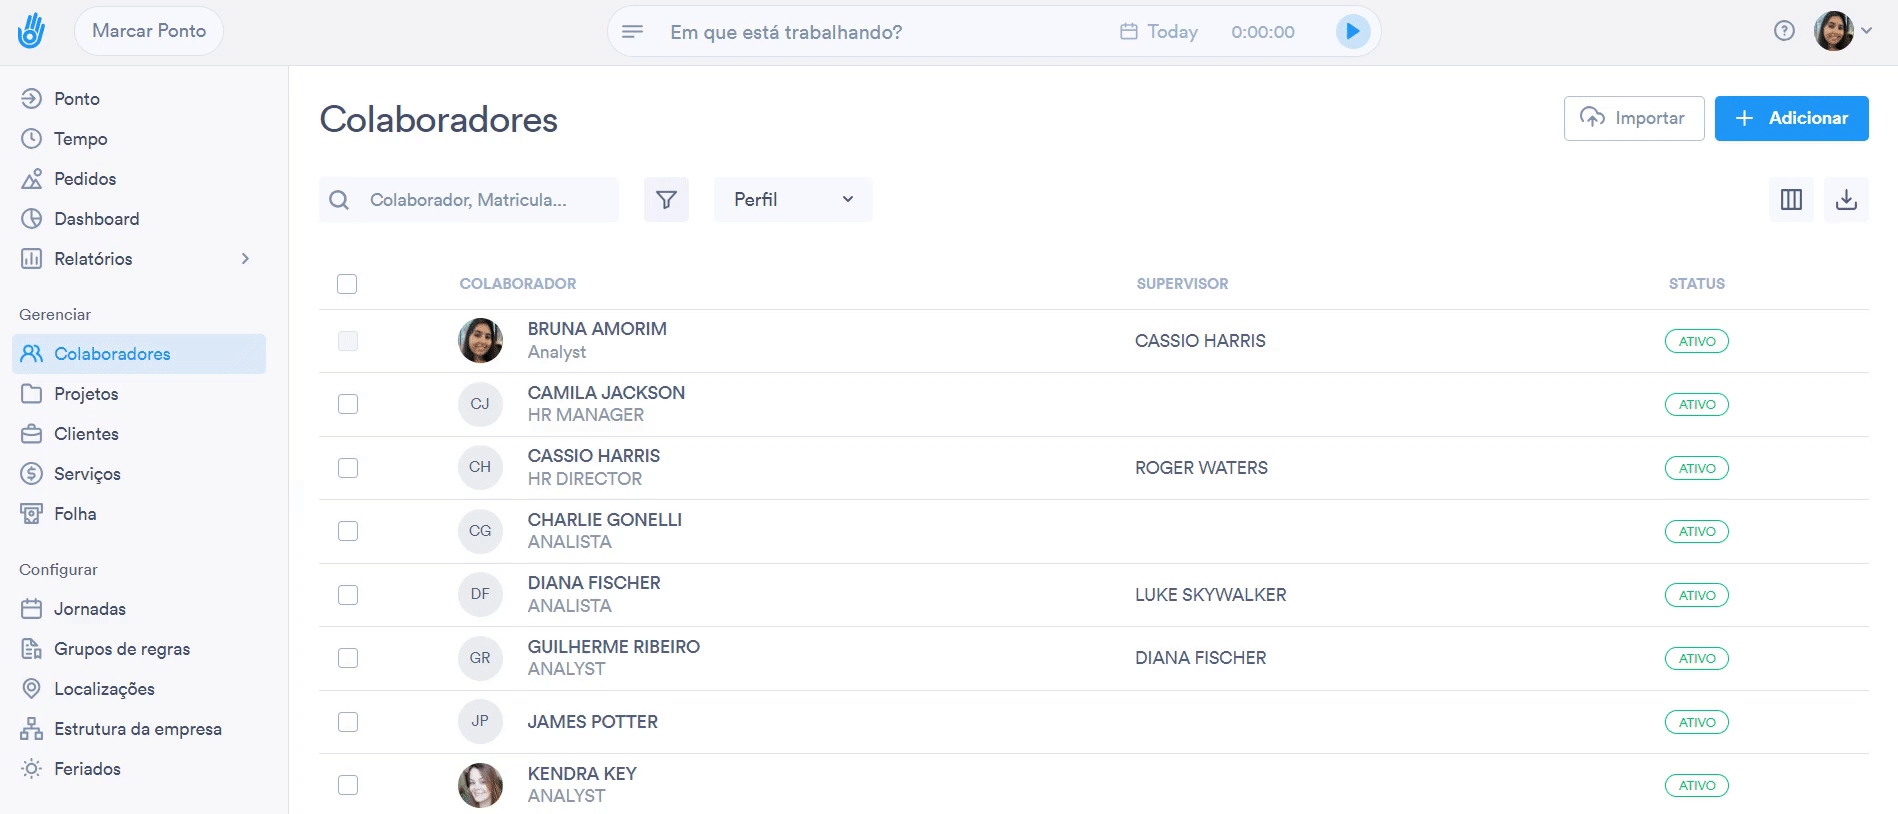Click the Adicionar button
The width and height of the screenshot is (1898, 814).
(x=1791, y=118)
